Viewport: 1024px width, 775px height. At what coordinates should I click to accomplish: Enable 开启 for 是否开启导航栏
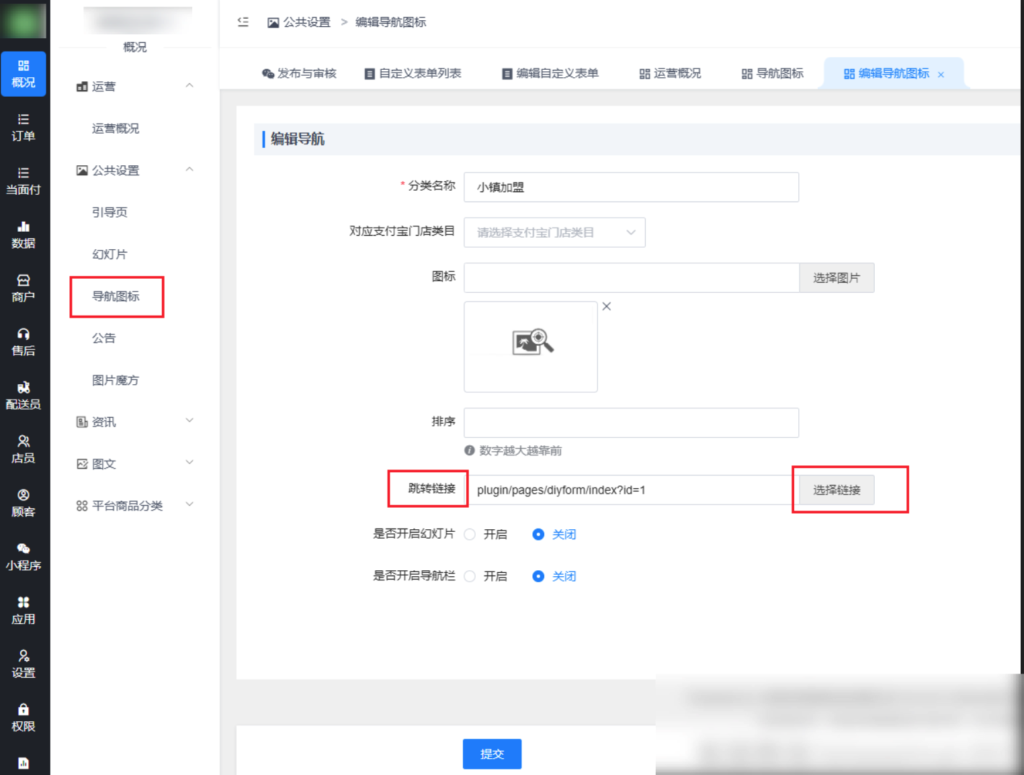point(470,576)
